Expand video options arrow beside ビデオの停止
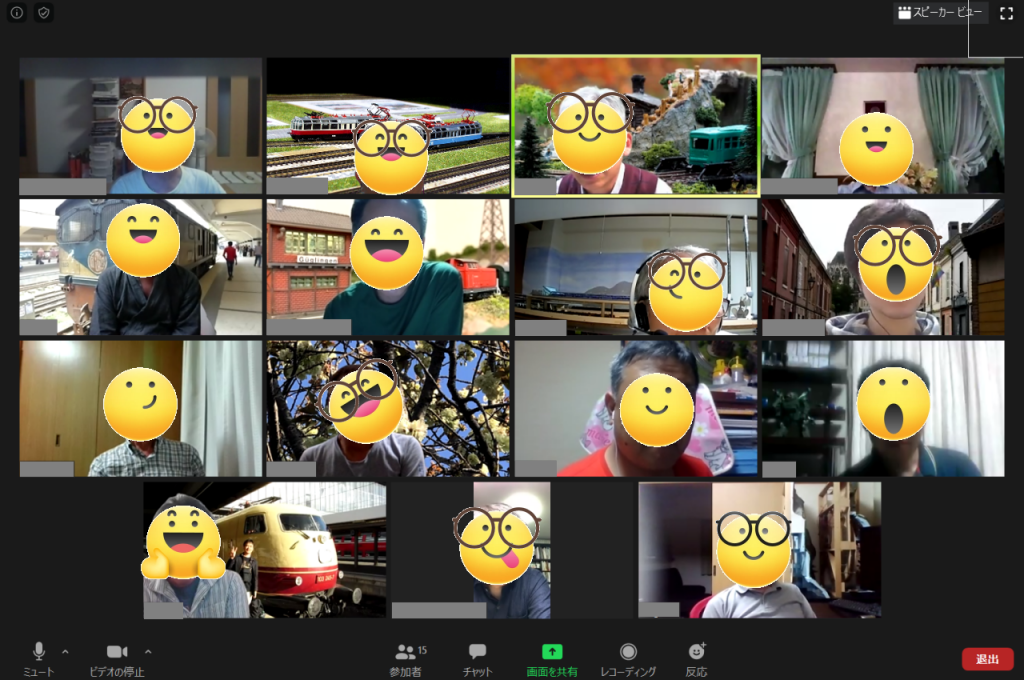The height and width of the screenshot is (680, 1024). (x=148, y=652)
